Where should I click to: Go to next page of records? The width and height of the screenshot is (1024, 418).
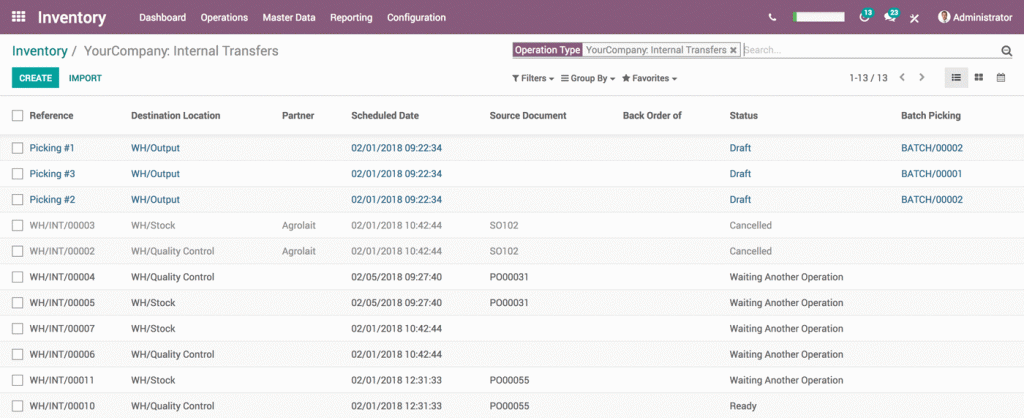[x=922, y=77]
